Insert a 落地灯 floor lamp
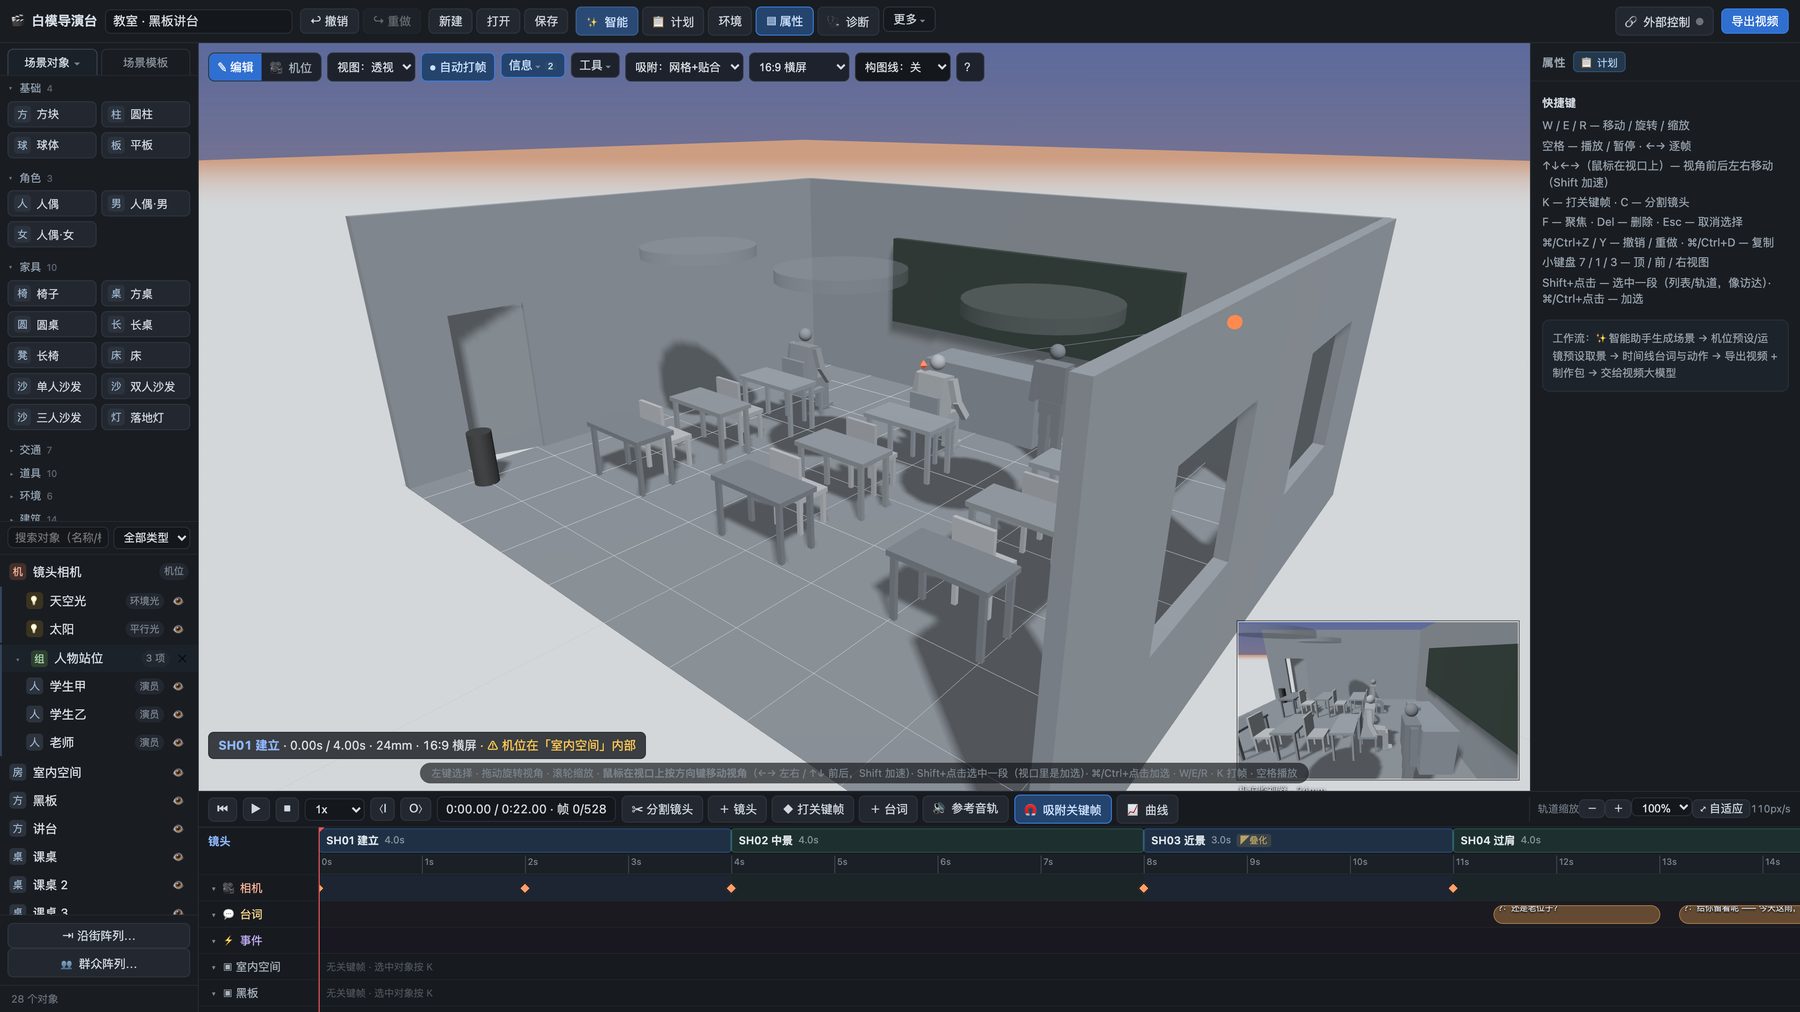The height and width of the screenshot is (1012, 1800). point(145,417)
